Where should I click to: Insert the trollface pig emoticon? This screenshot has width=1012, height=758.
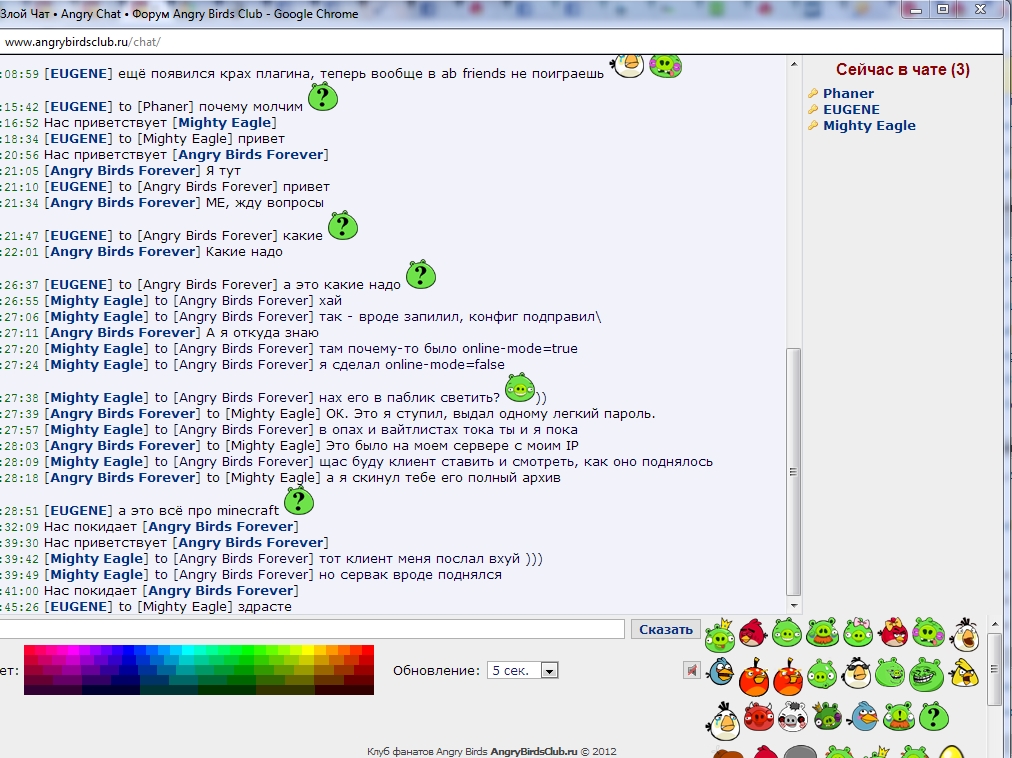click(926, 674)
